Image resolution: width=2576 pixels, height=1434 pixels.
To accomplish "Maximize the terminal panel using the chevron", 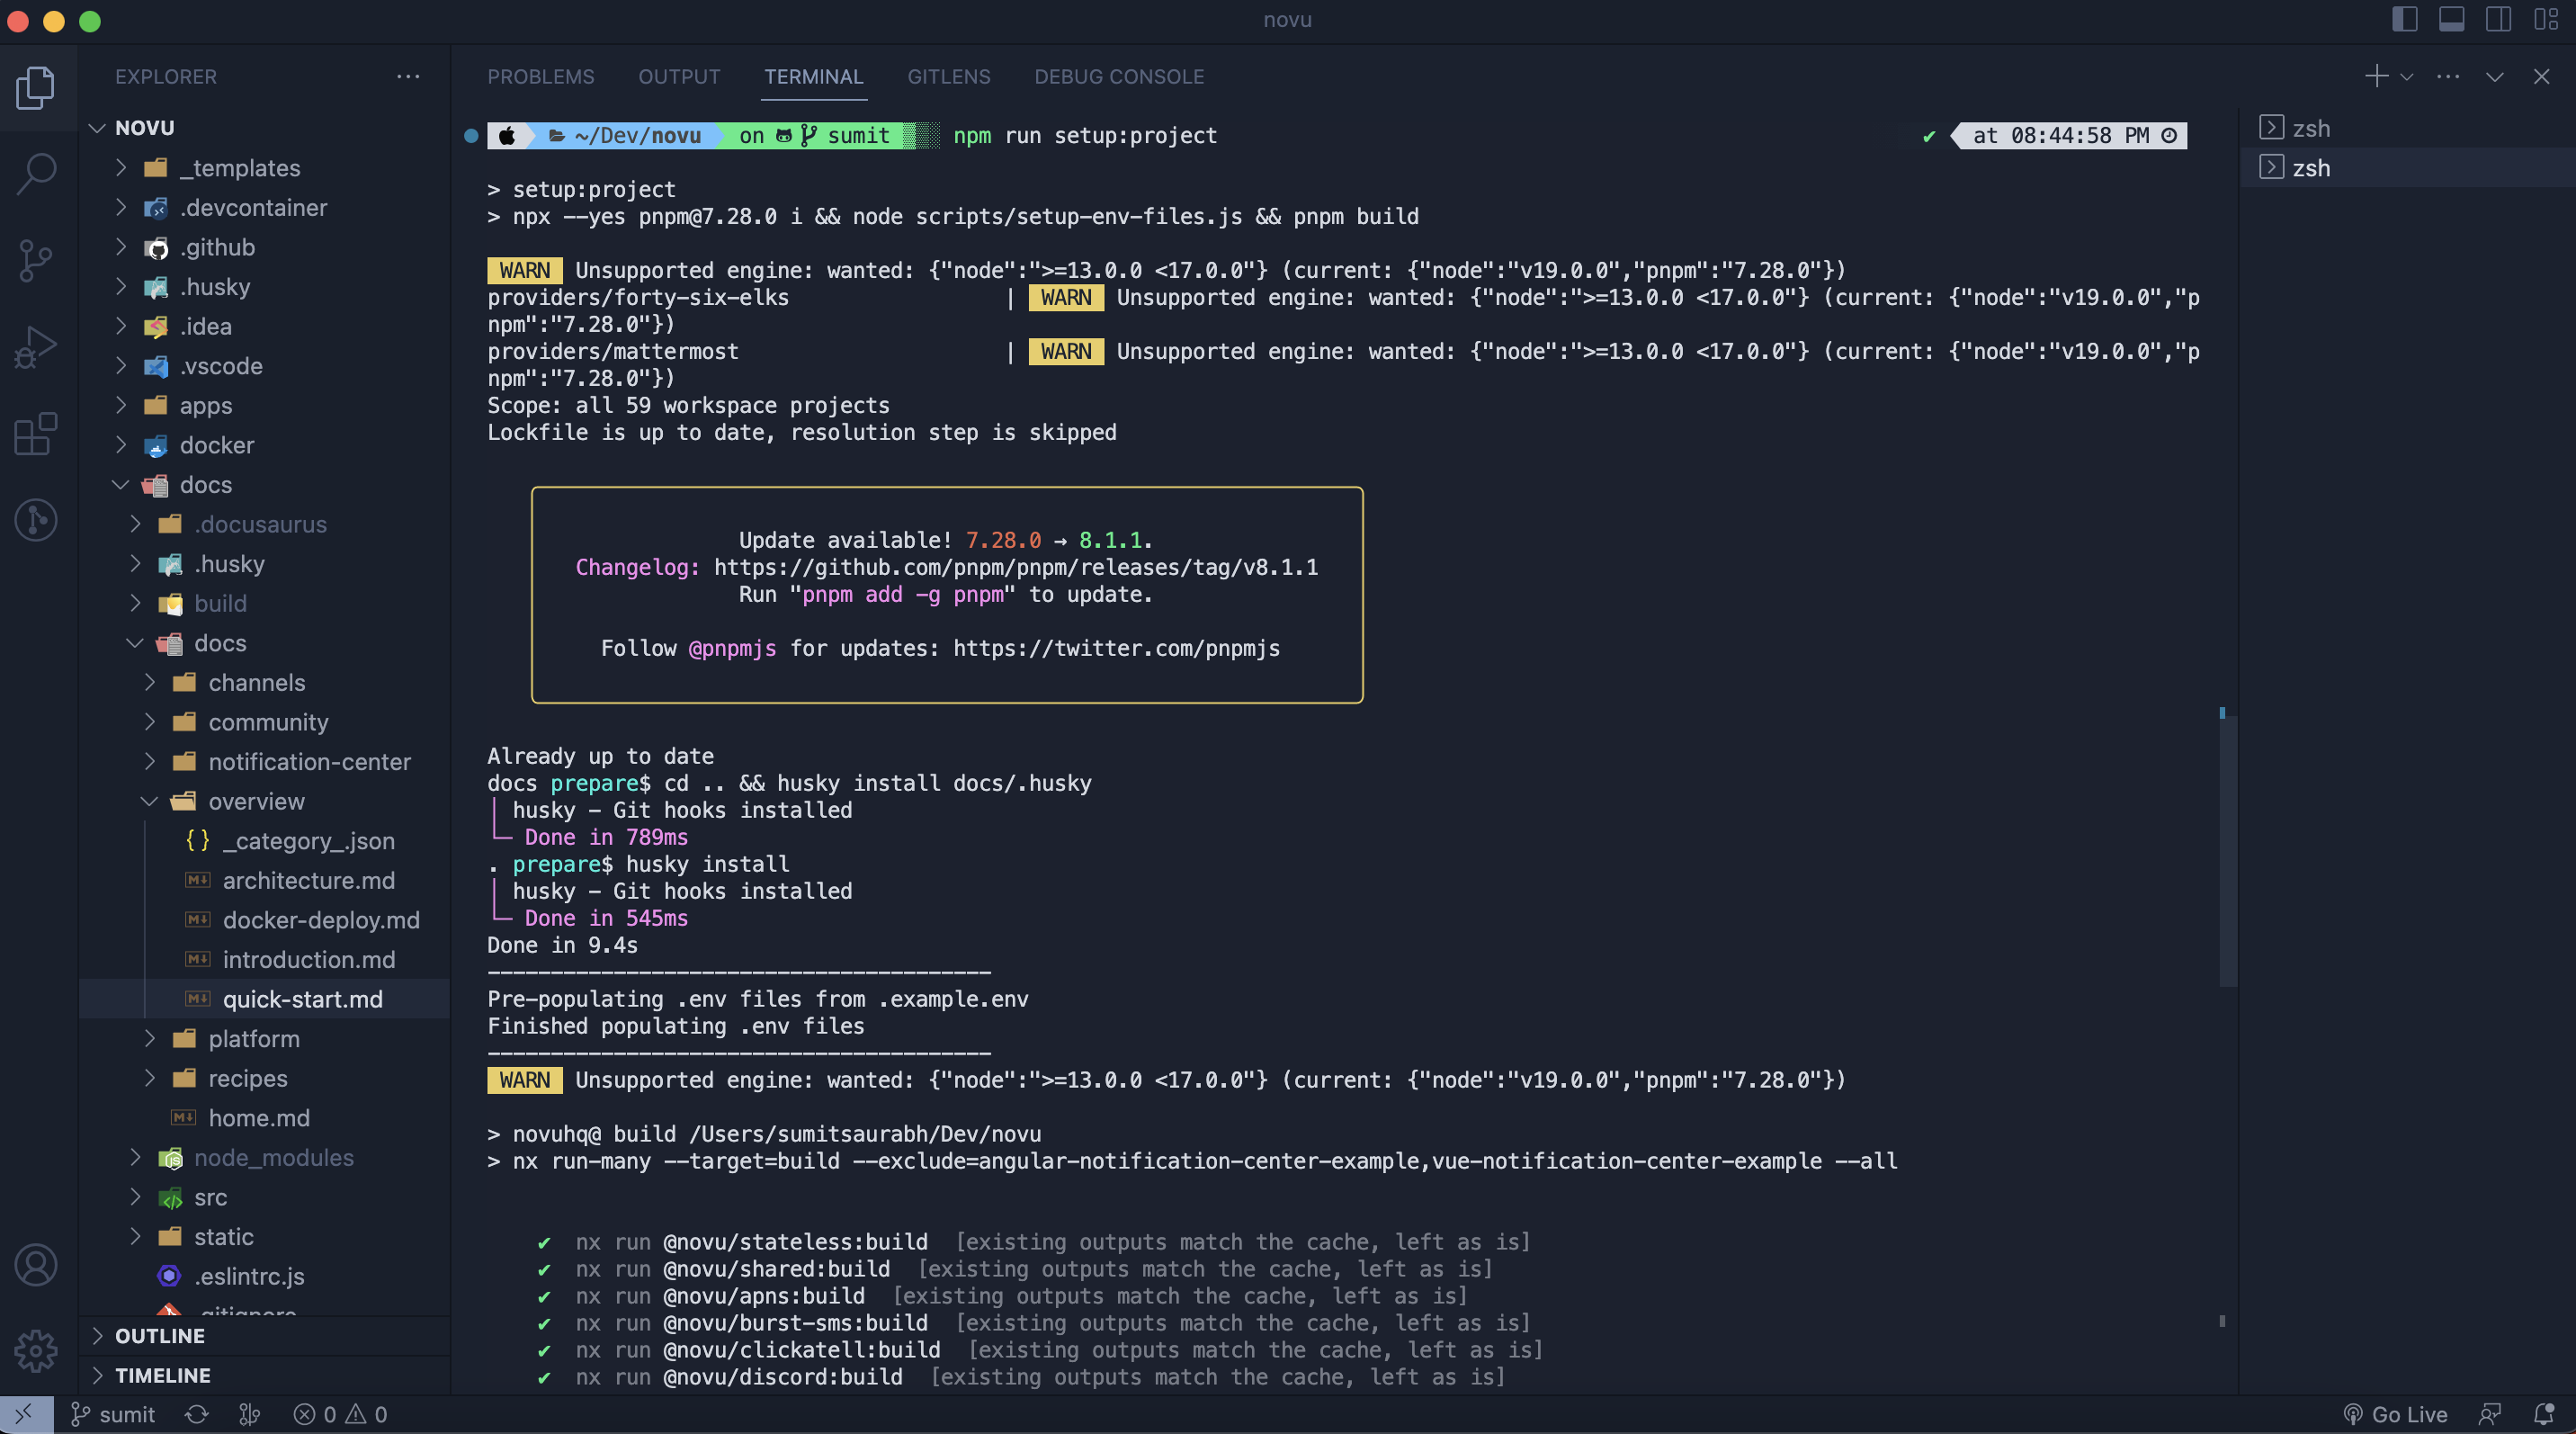I will [x=2495, y=75].
